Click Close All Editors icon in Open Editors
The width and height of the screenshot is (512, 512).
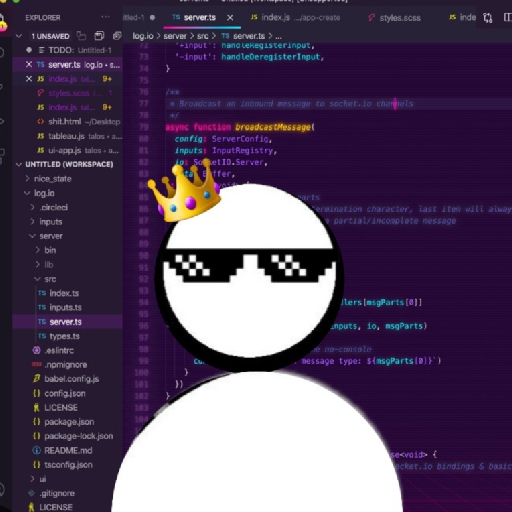[117, 36]
